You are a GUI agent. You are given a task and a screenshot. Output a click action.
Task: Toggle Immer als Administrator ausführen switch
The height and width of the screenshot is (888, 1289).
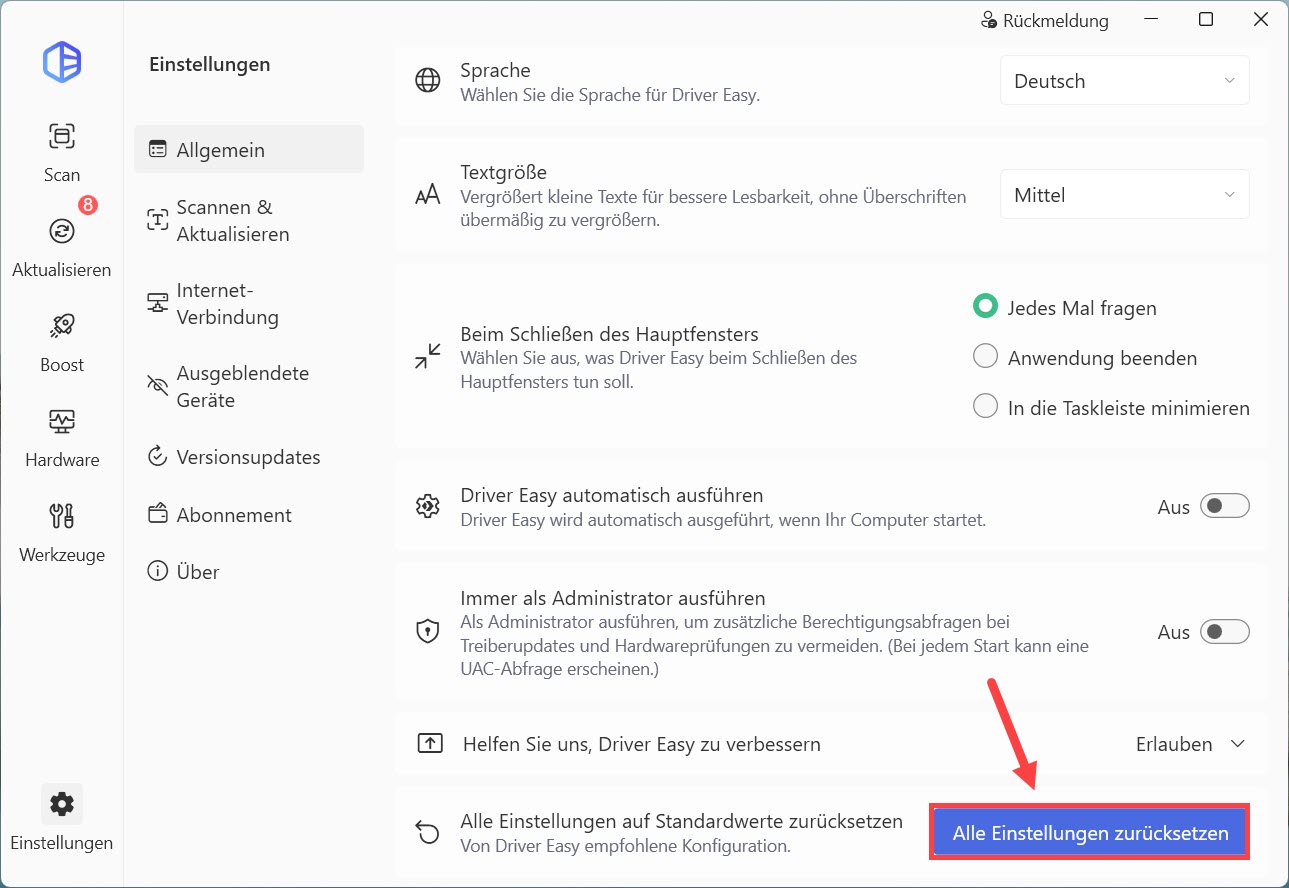pyautogui.click(x=1225, y=632)
